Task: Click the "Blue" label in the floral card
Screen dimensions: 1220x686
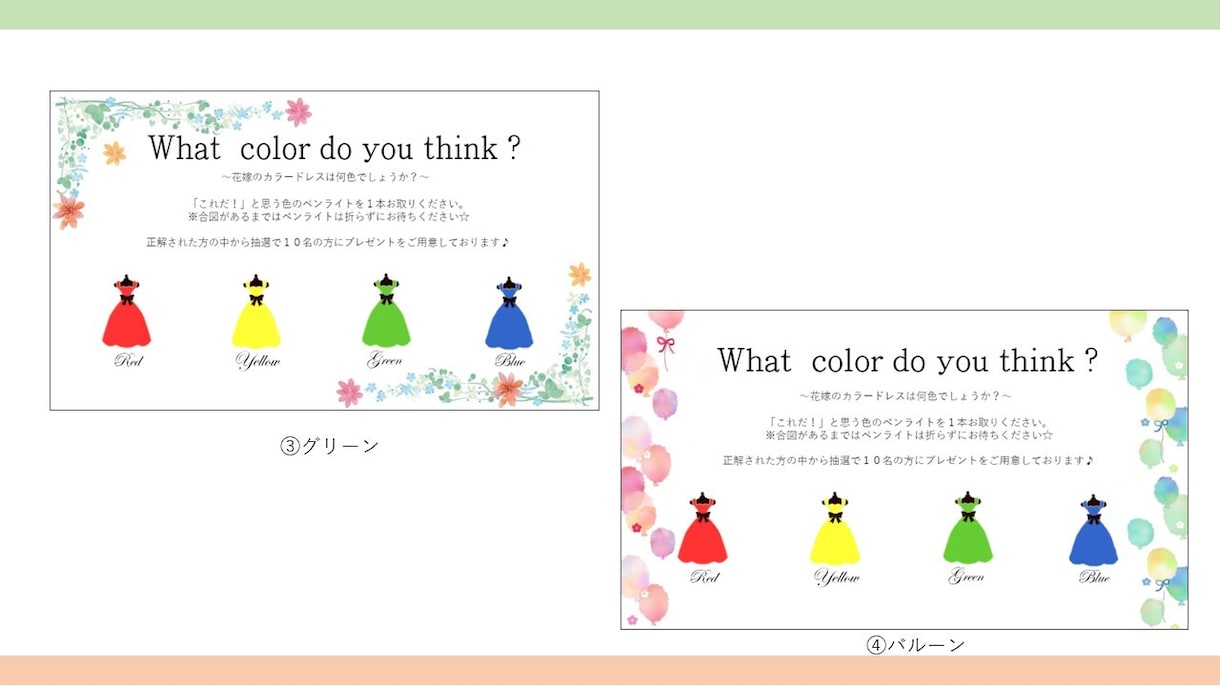Action: [510, 360]
